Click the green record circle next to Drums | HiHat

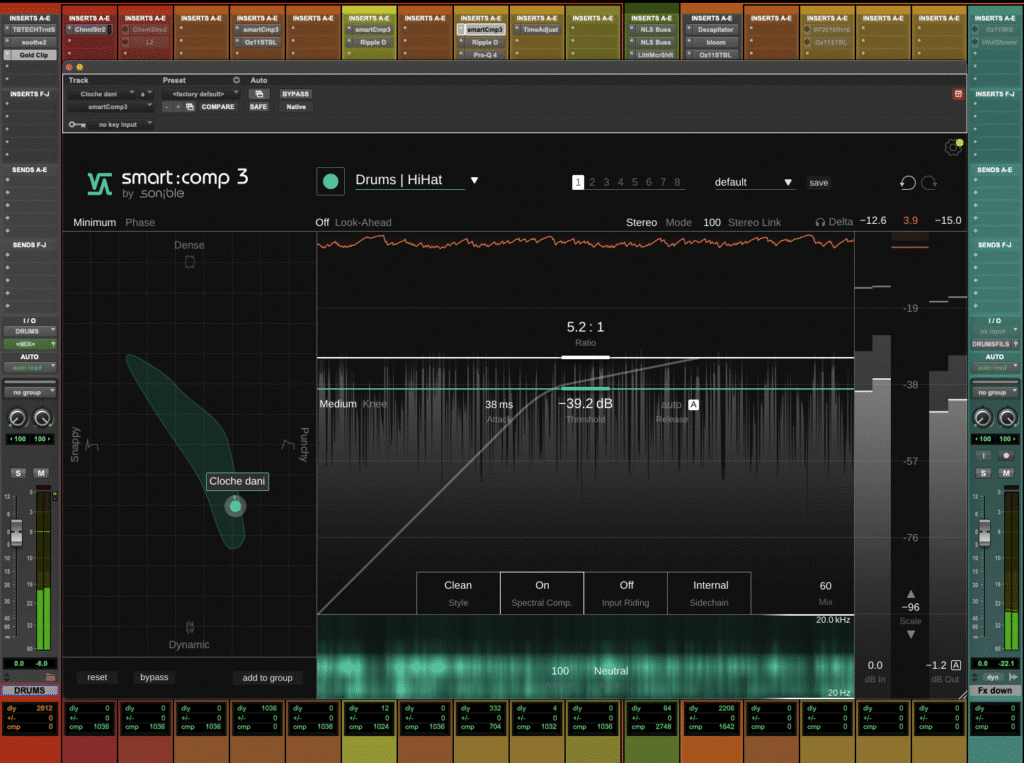coord(331,182)
